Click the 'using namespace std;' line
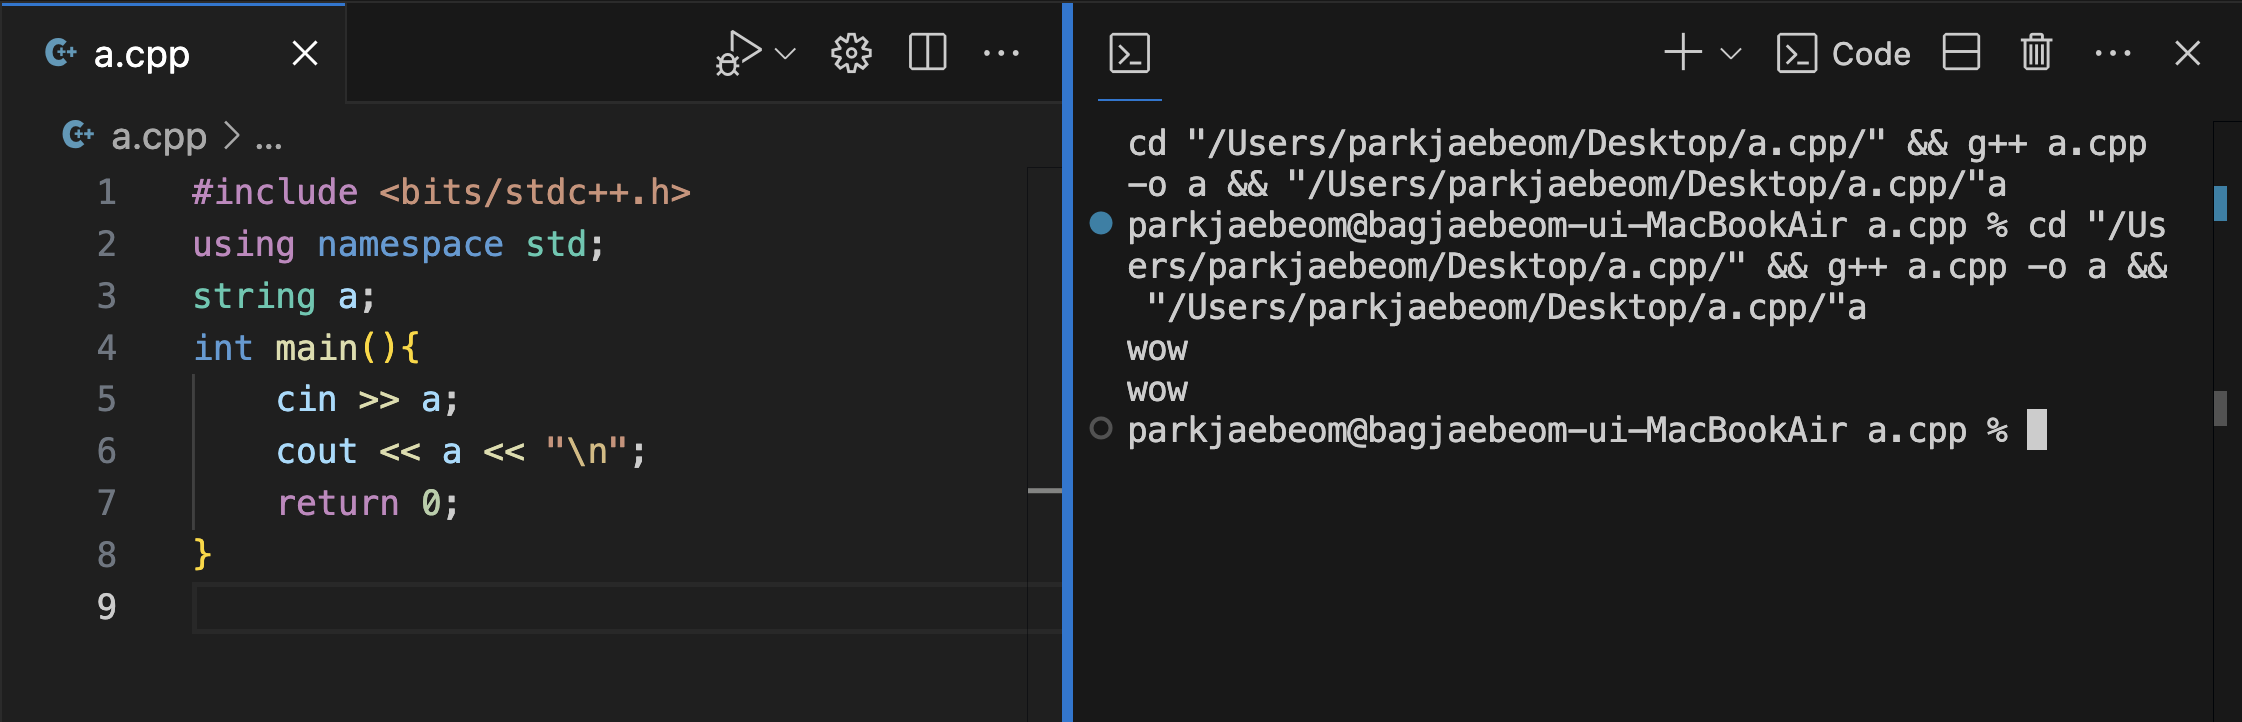Screen dimensions: 2242x722 (x=398, y=244)
